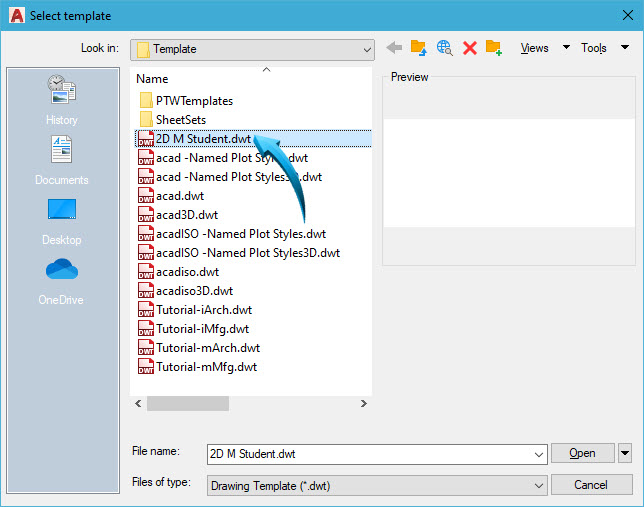Go up one folder level icon

point(419,48)
